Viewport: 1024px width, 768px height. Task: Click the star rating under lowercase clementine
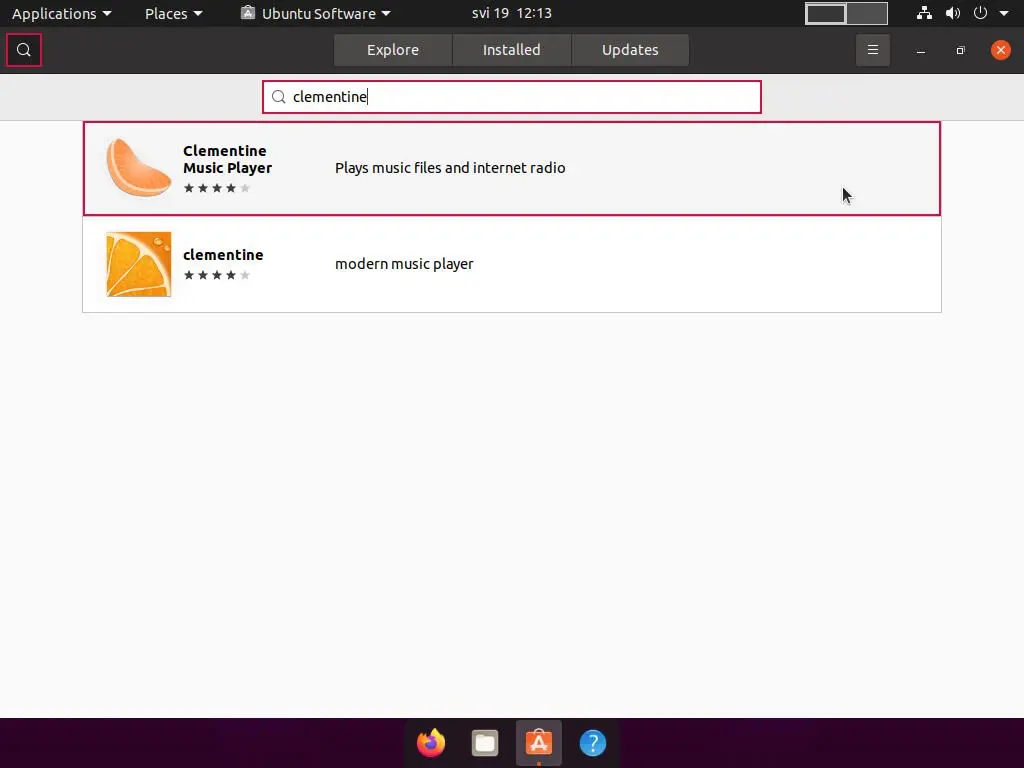[217, 275]
